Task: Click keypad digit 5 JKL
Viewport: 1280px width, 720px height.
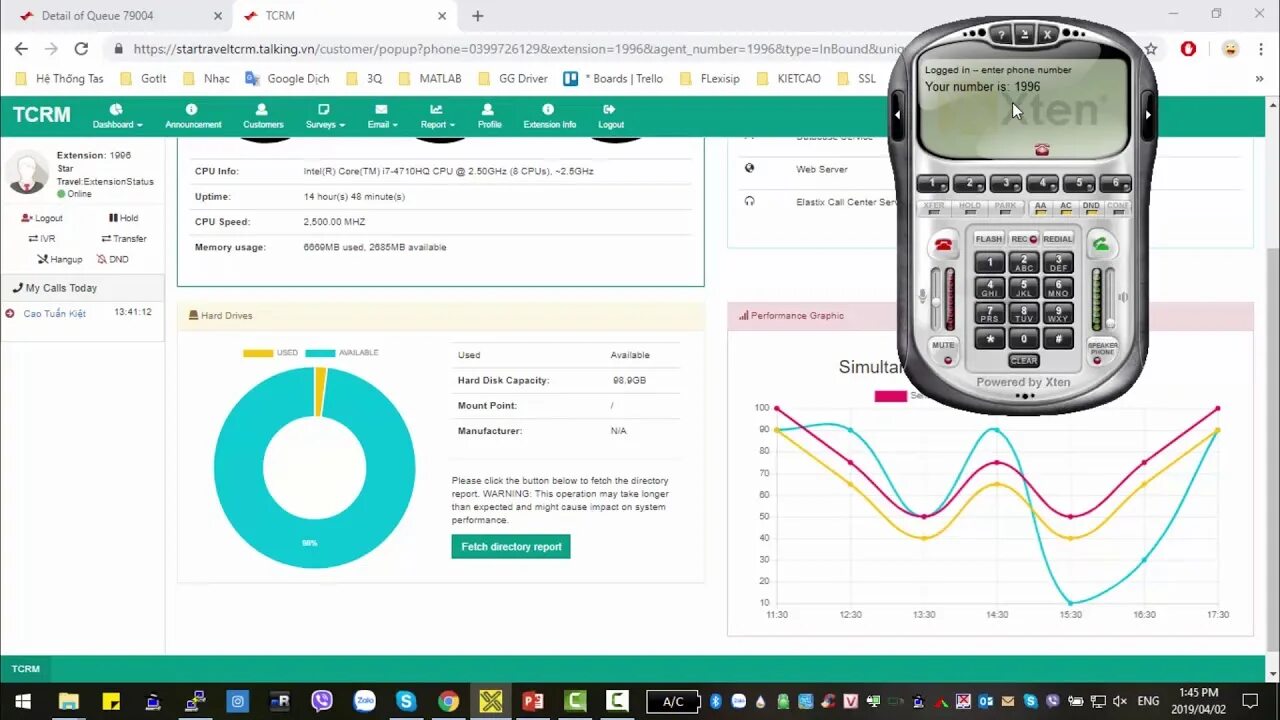Action: 1024,289
